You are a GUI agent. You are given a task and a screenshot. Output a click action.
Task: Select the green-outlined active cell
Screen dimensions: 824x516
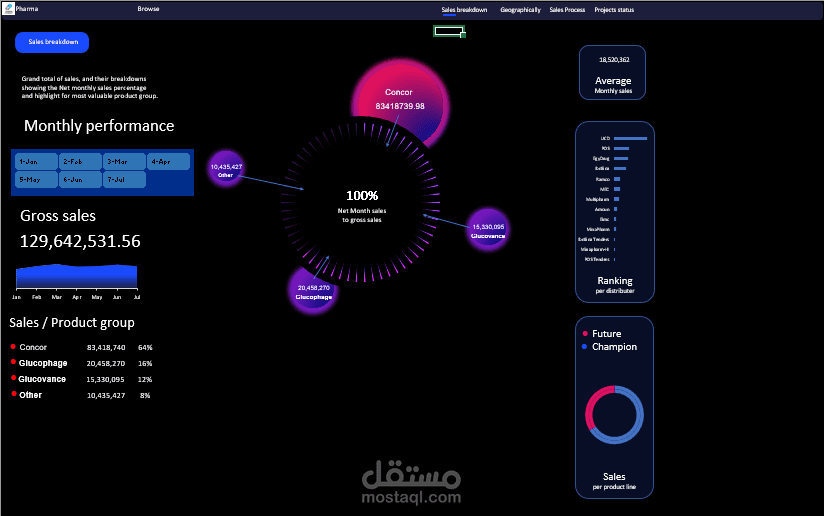pos(449,32)
